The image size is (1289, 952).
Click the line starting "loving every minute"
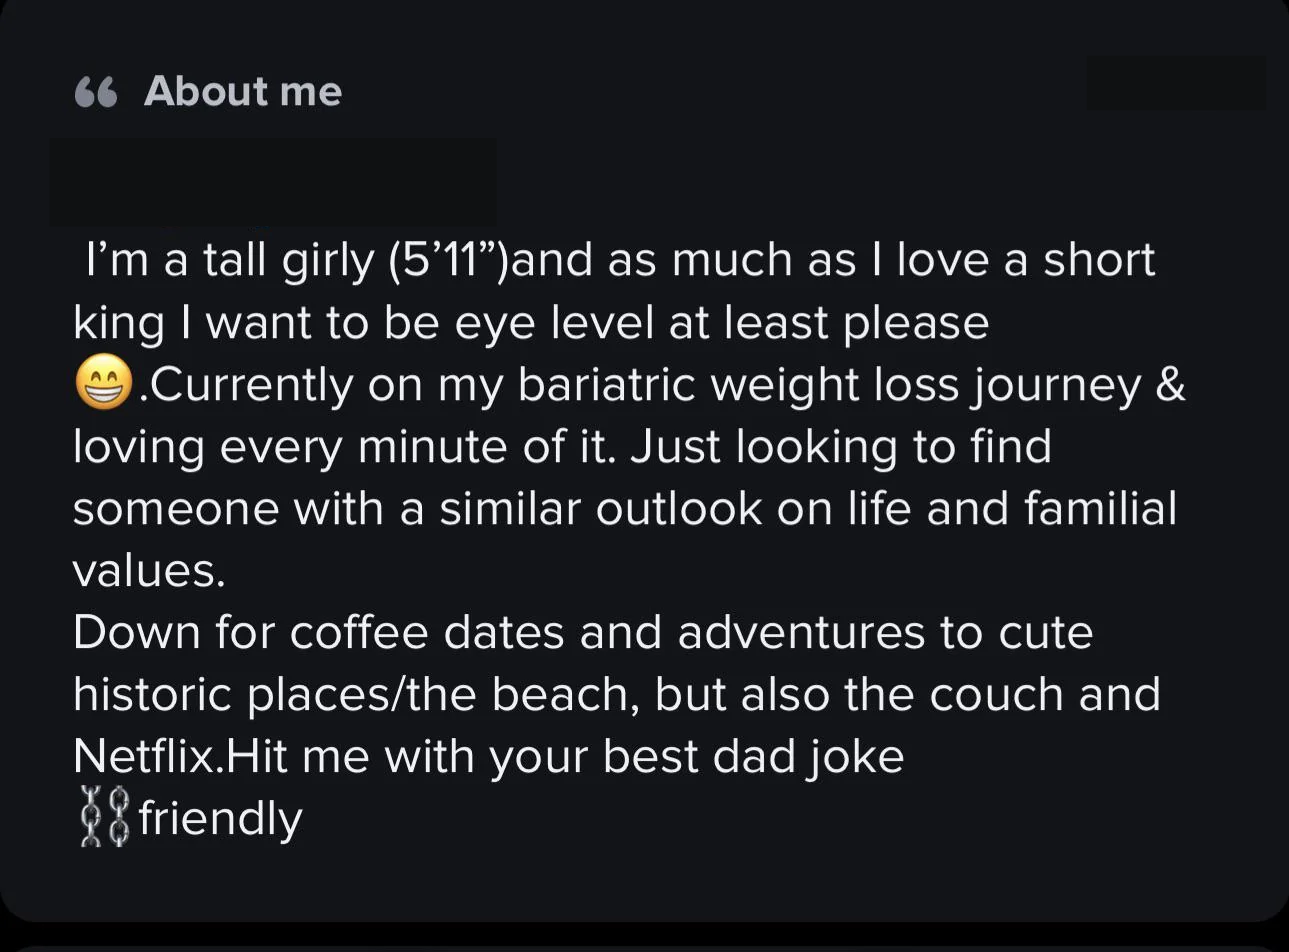[x=562, y=447]
